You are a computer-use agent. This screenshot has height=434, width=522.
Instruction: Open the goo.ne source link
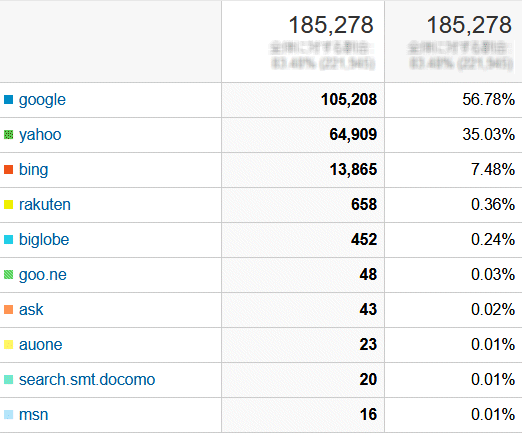(43, 275)
